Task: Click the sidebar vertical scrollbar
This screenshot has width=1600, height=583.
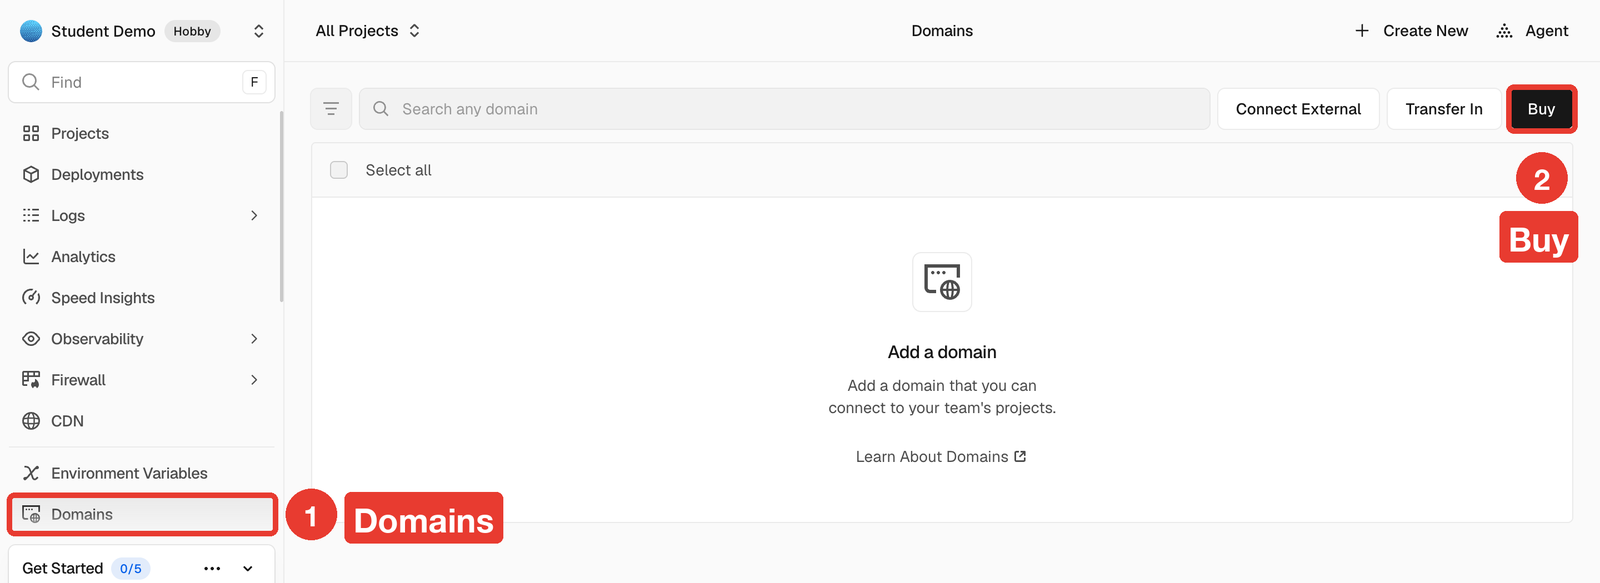Action: click(x=282, y=205)
